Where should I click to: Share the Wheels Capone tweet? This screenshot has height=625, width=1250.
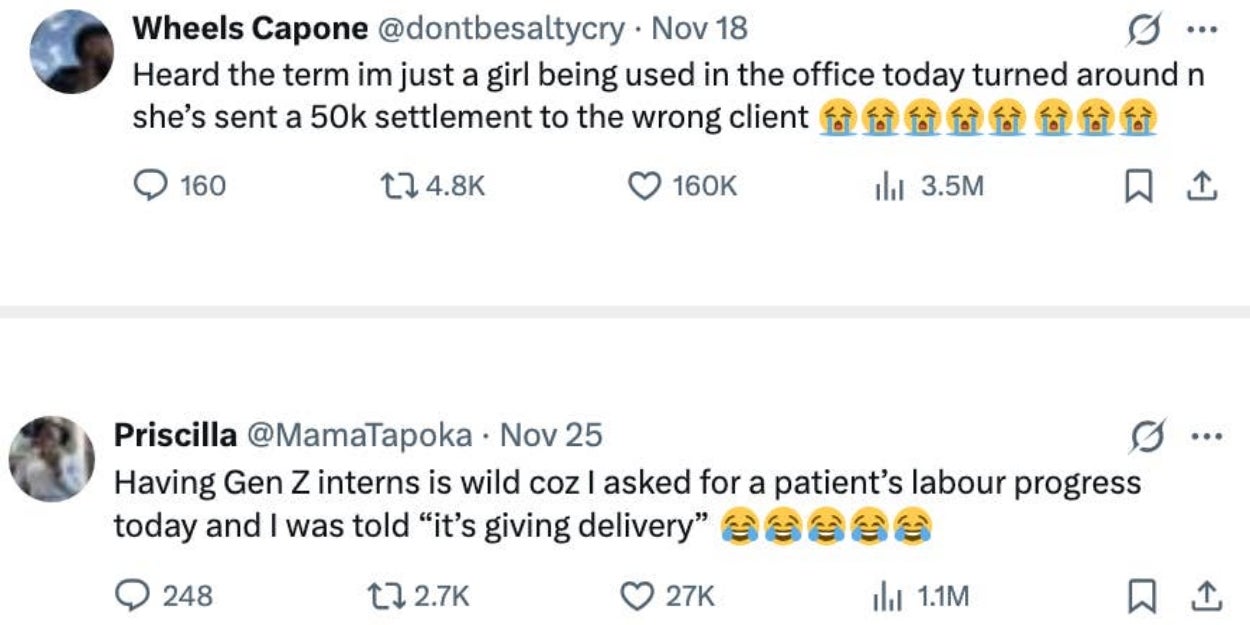(x=1203, y=186)
